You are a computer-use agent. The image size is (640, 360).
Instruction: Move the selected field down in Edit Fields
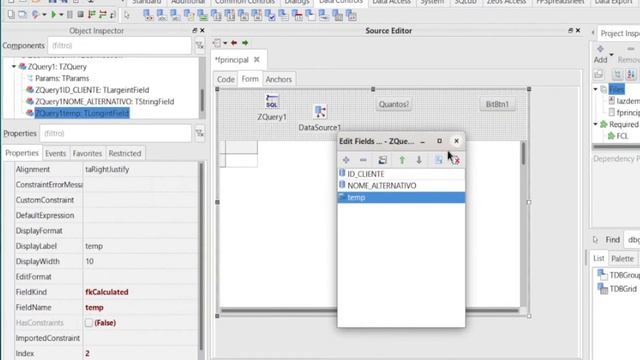[419, 160]
